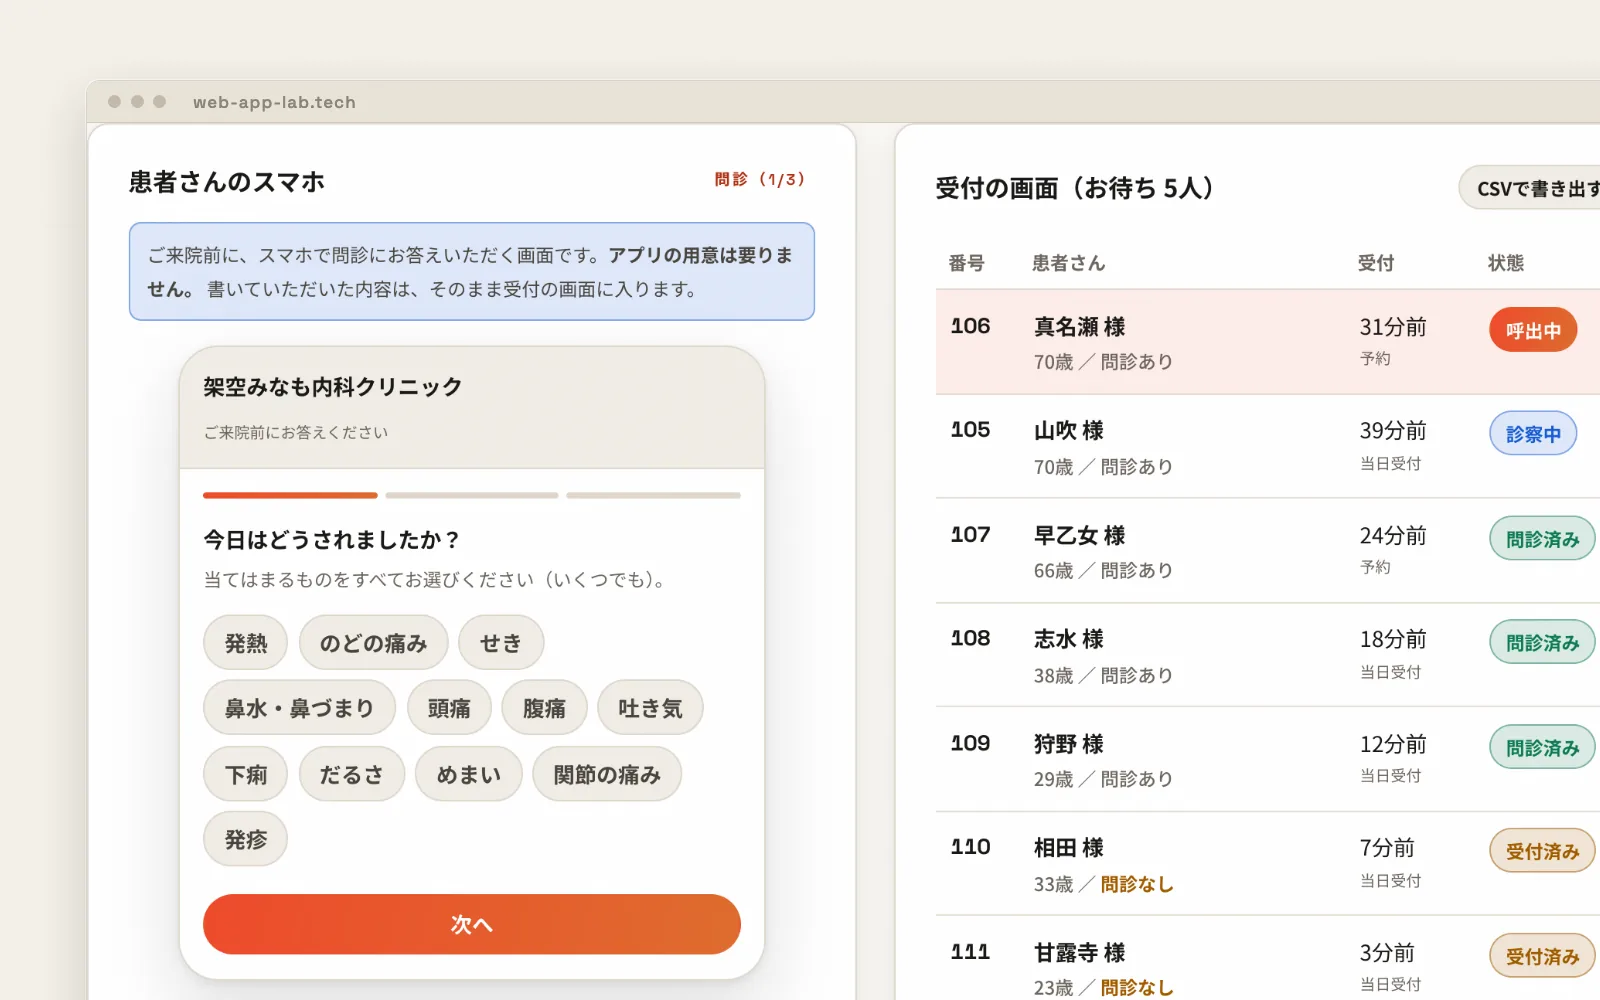This screenshot has width=1600, height=1000.
Task: Click the 受付 column header
Action: pos(1375,263)
